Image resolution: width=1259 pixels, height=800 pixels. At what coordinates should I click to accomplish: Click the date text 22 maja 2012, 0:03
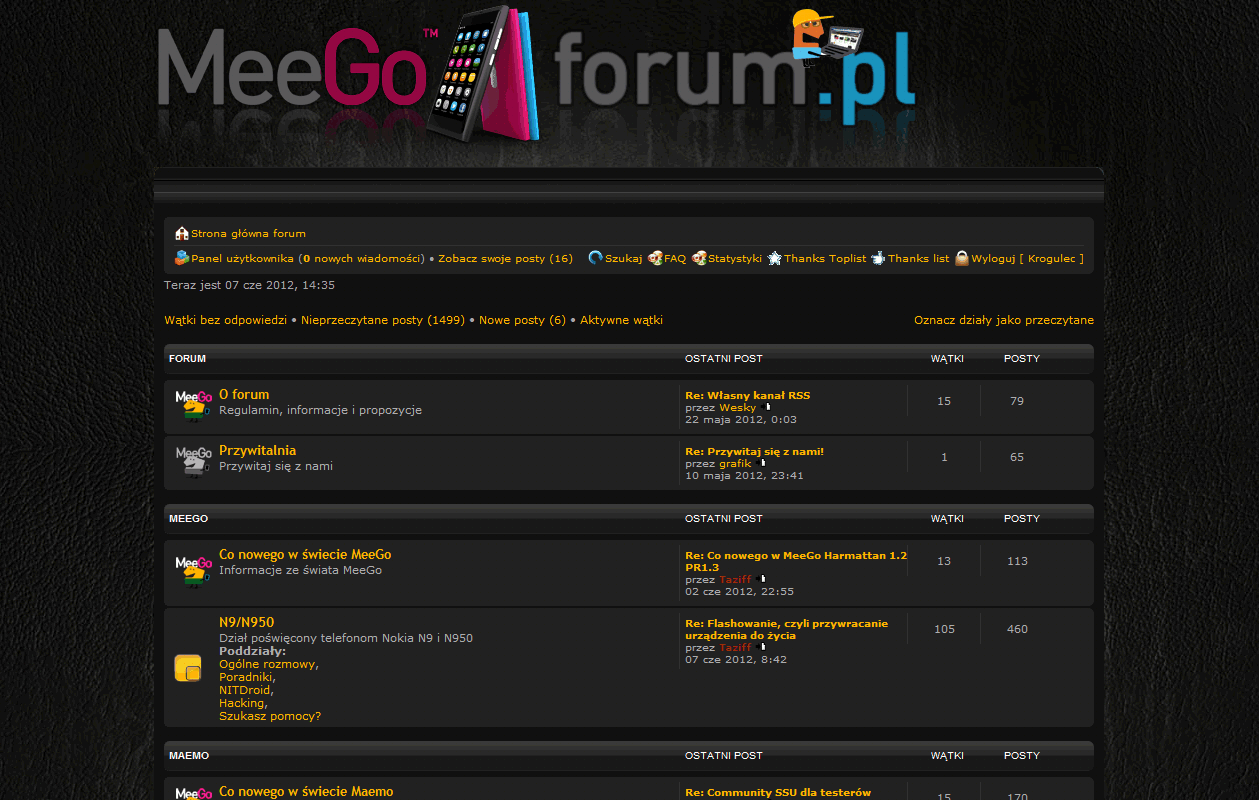pos(741,419)
